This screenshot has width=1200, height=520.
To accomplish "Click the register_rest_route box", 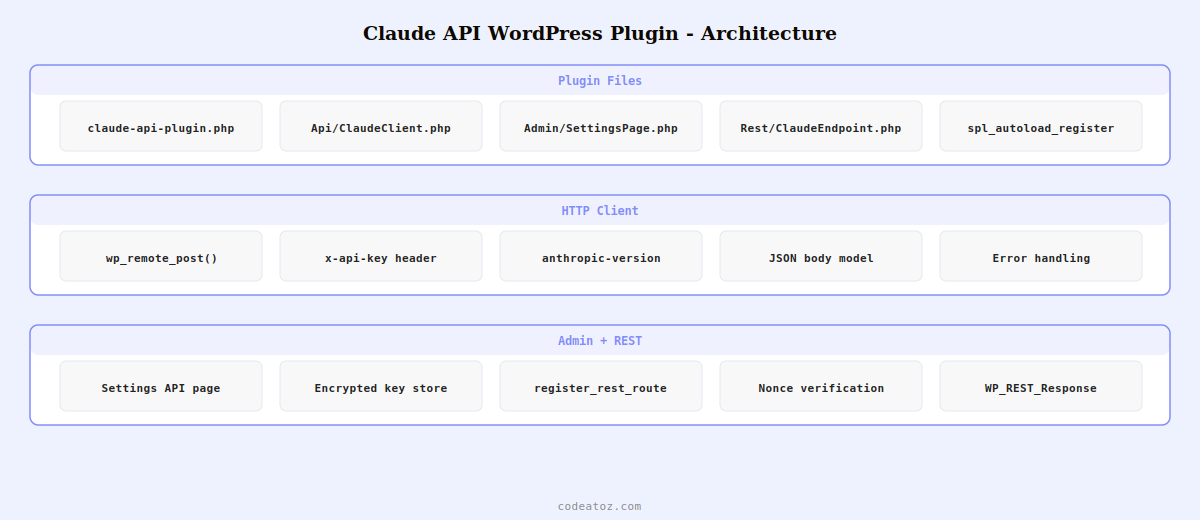I will click(x=601, y=386).
